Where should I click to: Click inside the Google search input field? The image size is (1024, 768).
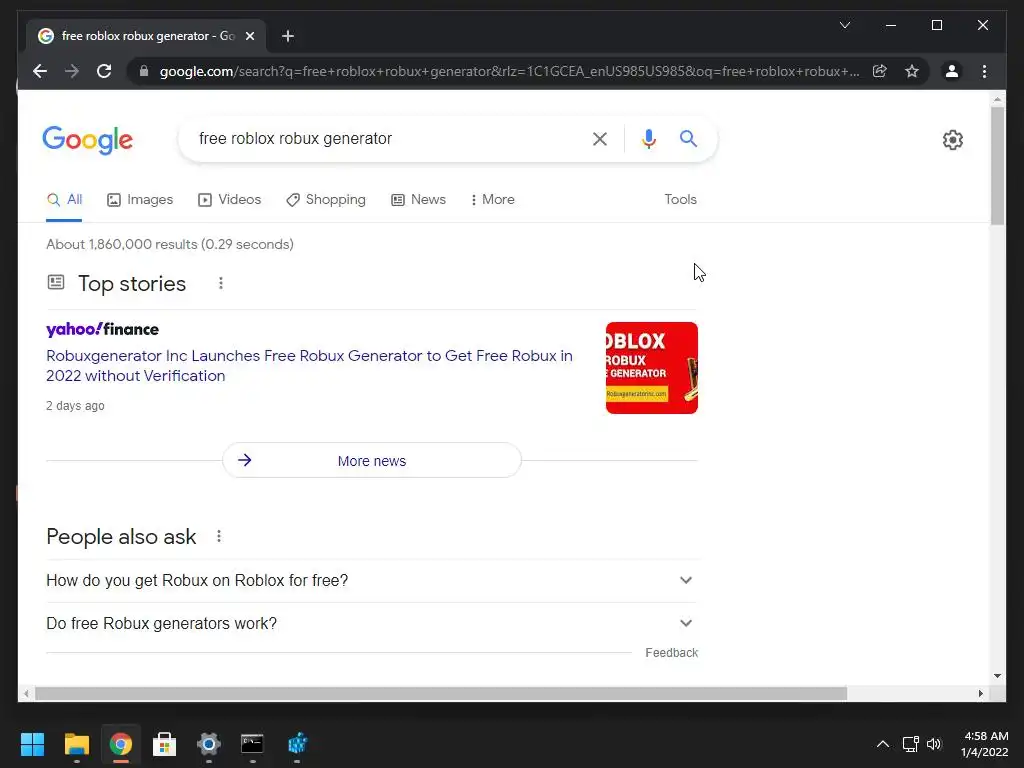(x=389, y=138)
